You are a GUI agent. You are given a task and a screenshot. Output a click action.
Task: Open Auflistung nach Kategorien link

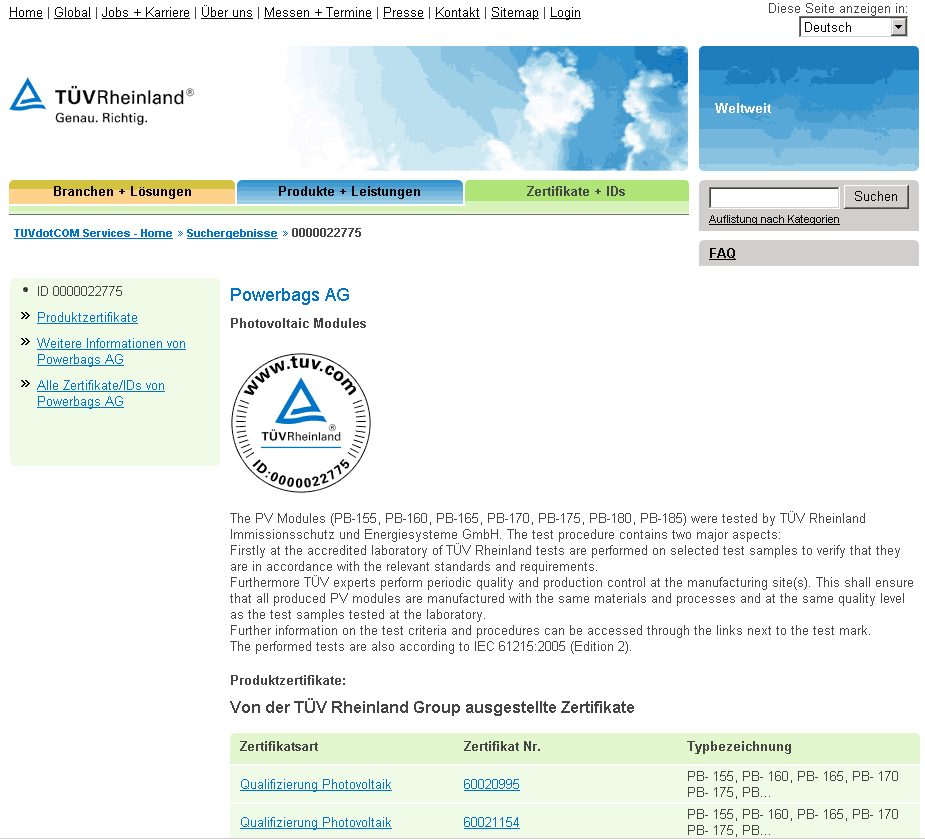pos(774,219)
